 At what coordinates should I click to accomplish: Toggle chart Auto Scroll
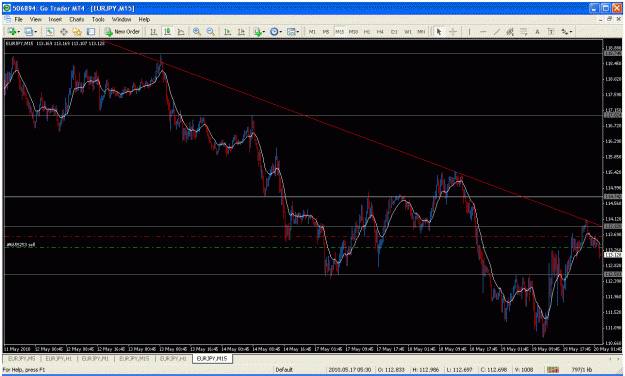[x=228, y=31]
